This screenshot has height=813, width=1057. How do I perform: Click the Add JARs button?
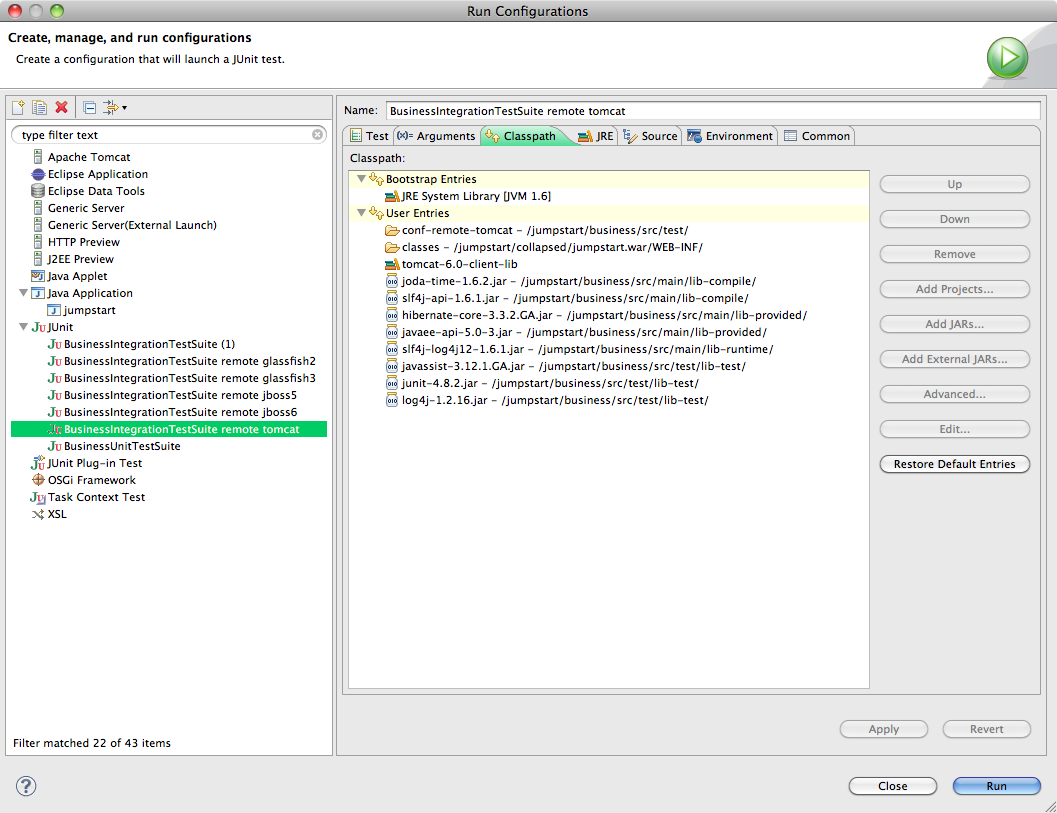[x=955, y=324]
